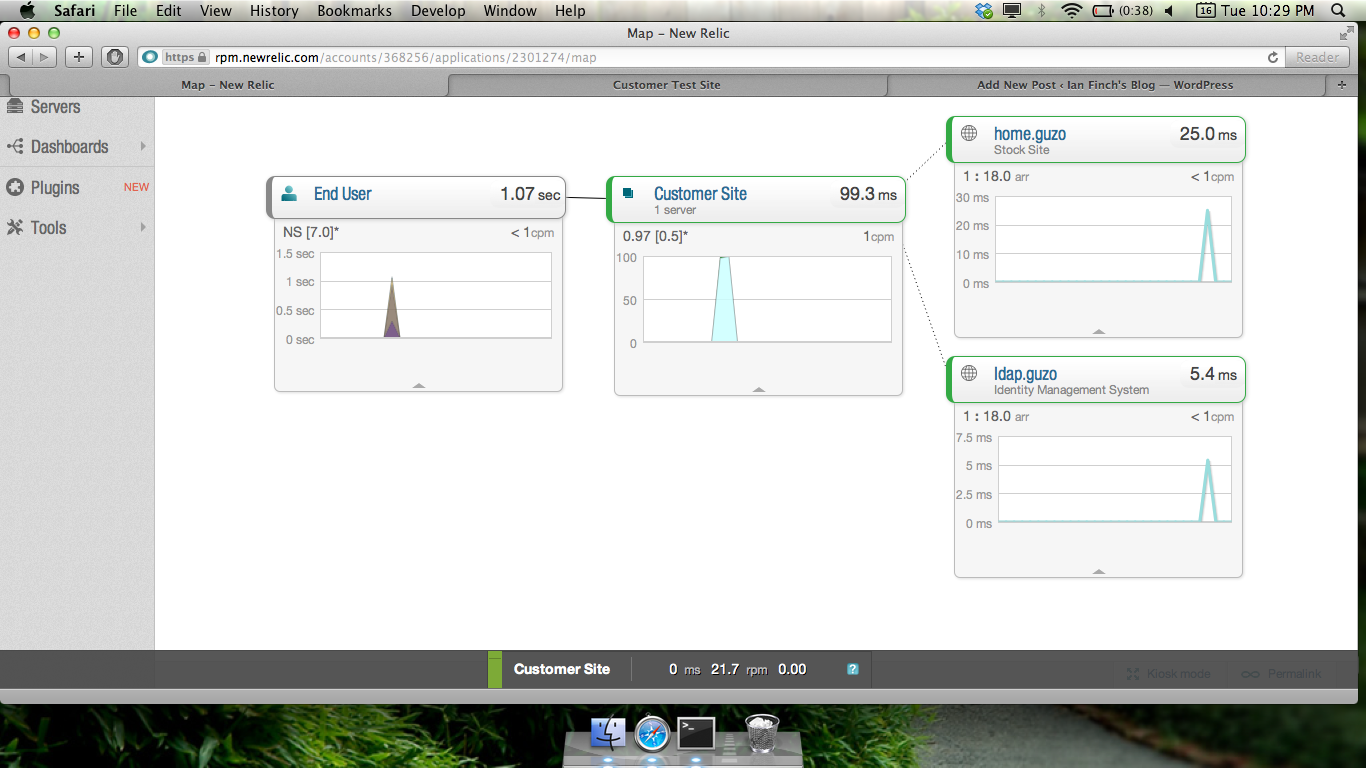Toggle Kiosk mode
Viewport: 1366px width, 768px height.
click(x=1168, y=674)
